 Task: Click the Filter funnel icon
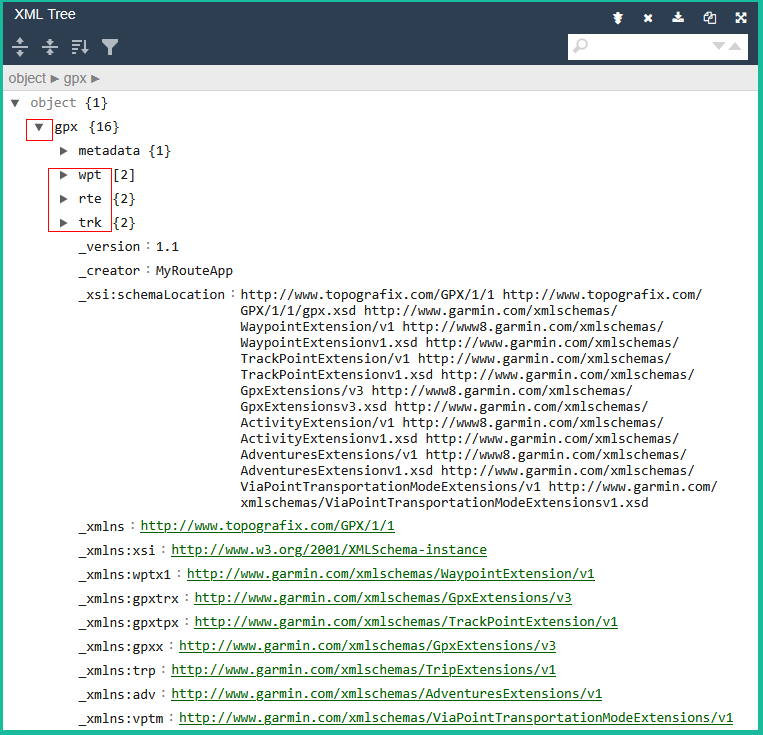(x=110, y=47)
